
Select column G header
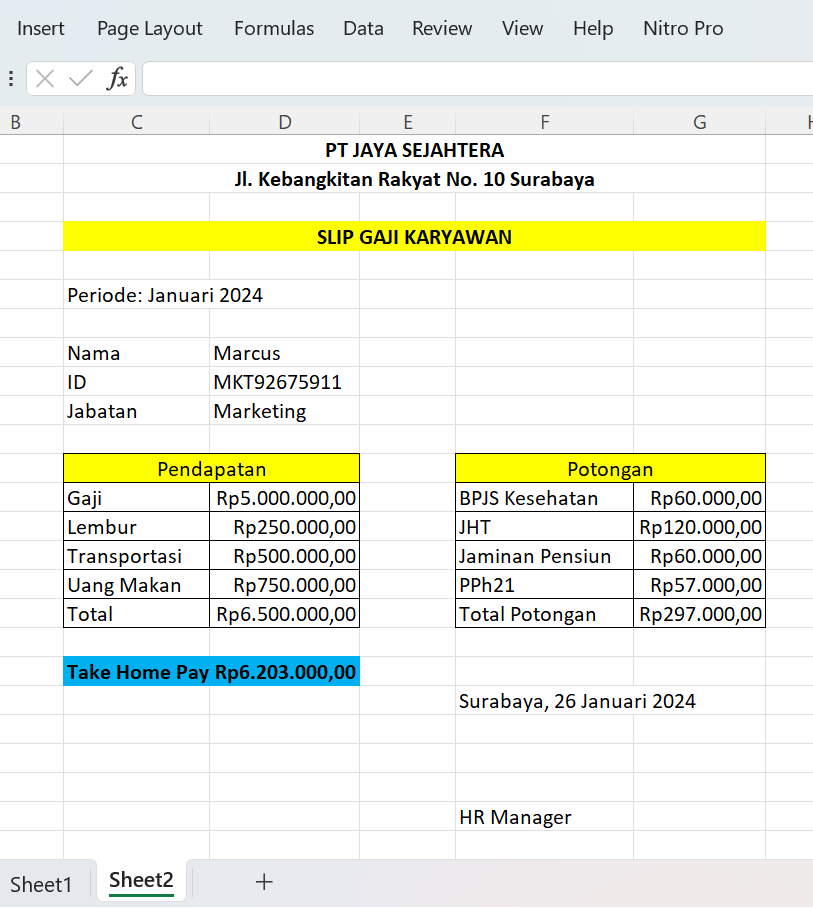699,121
